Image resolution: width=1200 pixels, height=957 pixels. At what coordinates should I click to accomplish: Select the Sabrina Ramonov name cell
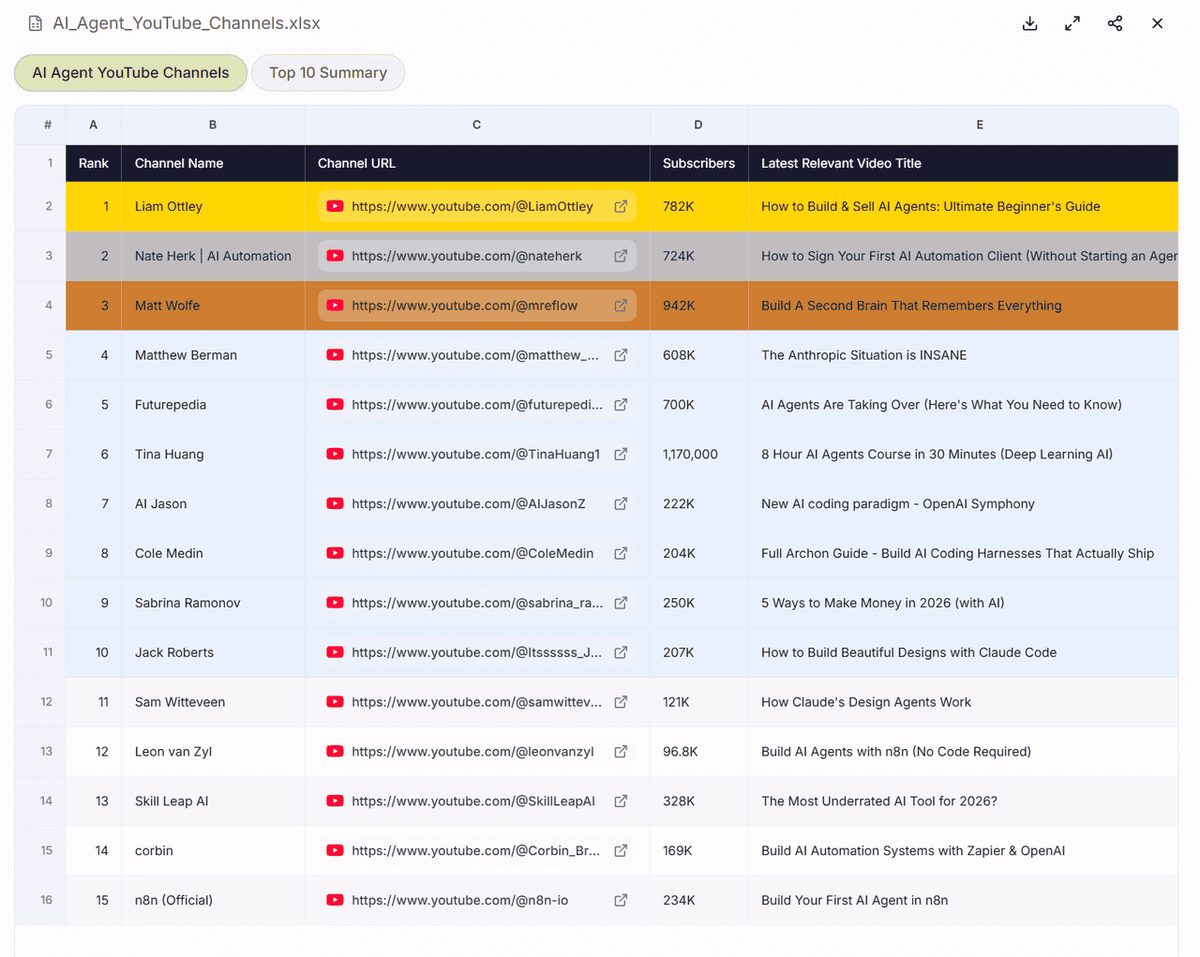coord(213,602)
